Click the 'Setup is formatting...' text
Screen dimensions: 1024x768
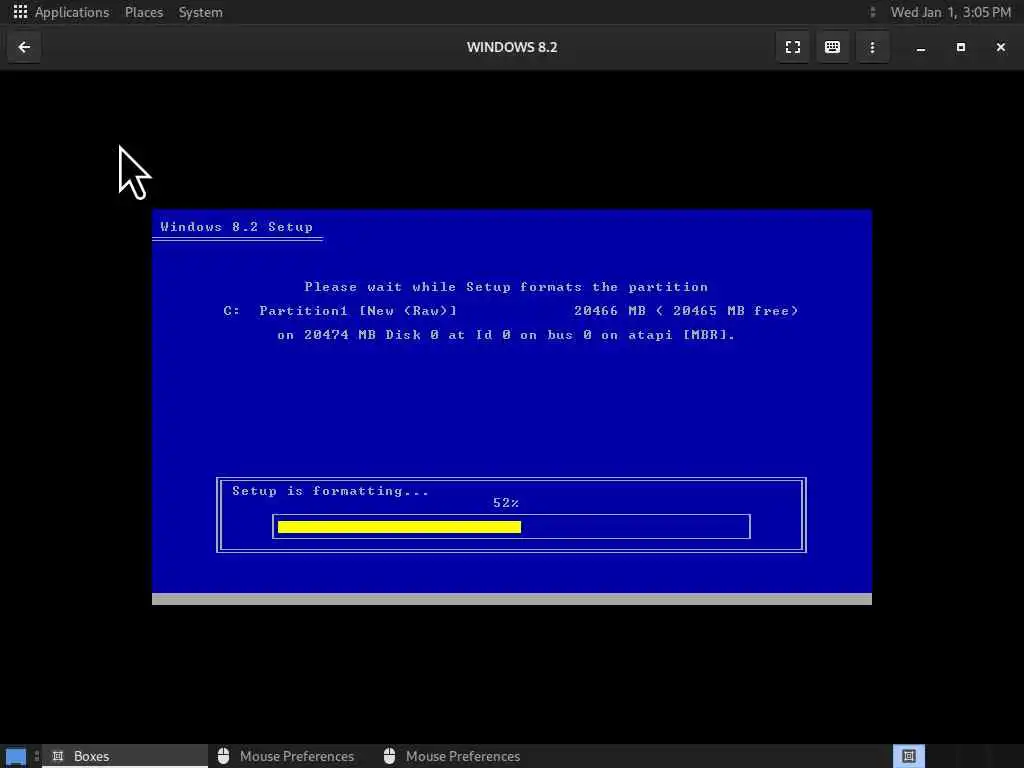point(330,491)
